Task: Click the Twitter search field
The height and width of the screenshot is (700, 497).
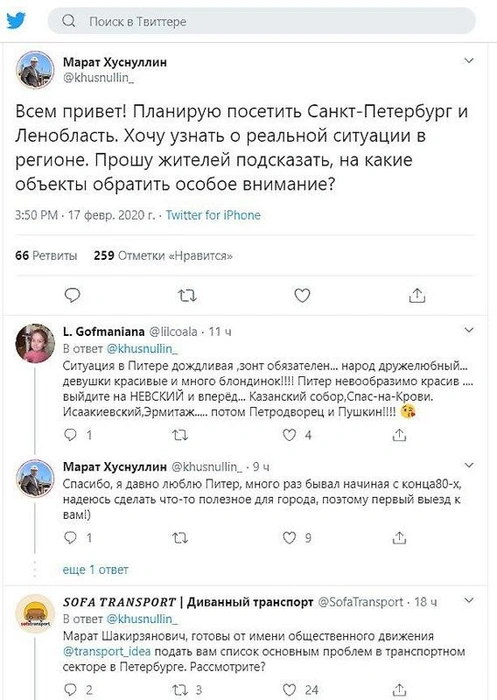Action: click(262, 21)
